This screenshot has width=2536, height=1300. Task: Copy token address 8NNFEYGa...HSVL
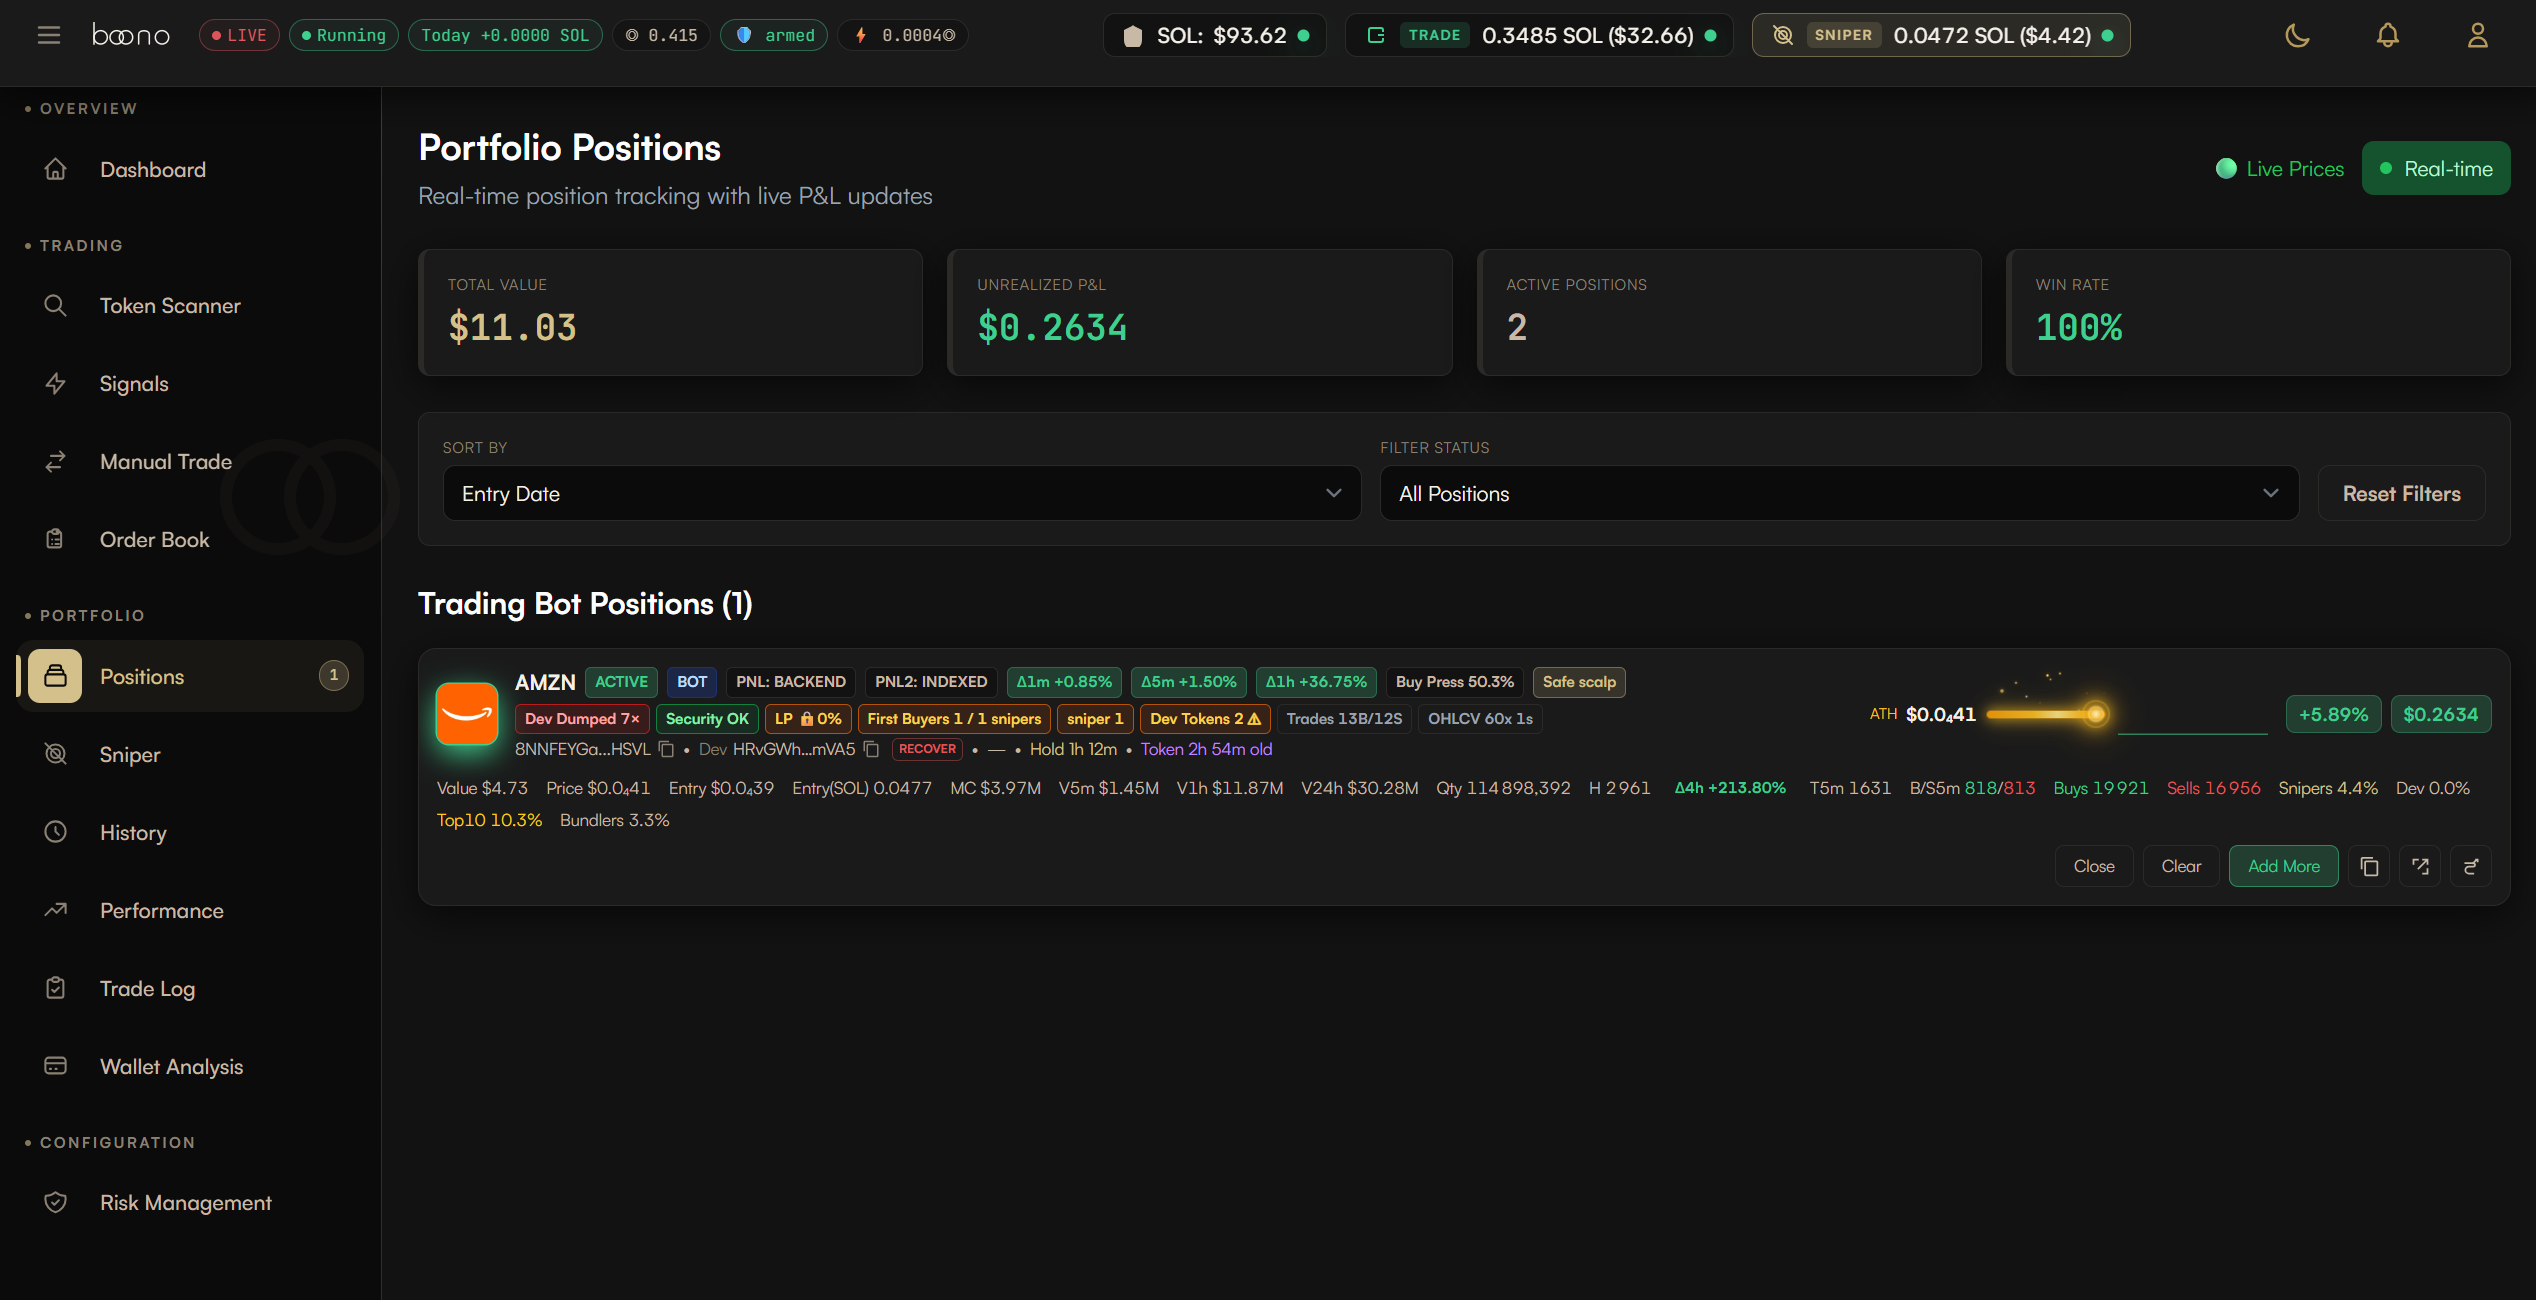(666, 750)
